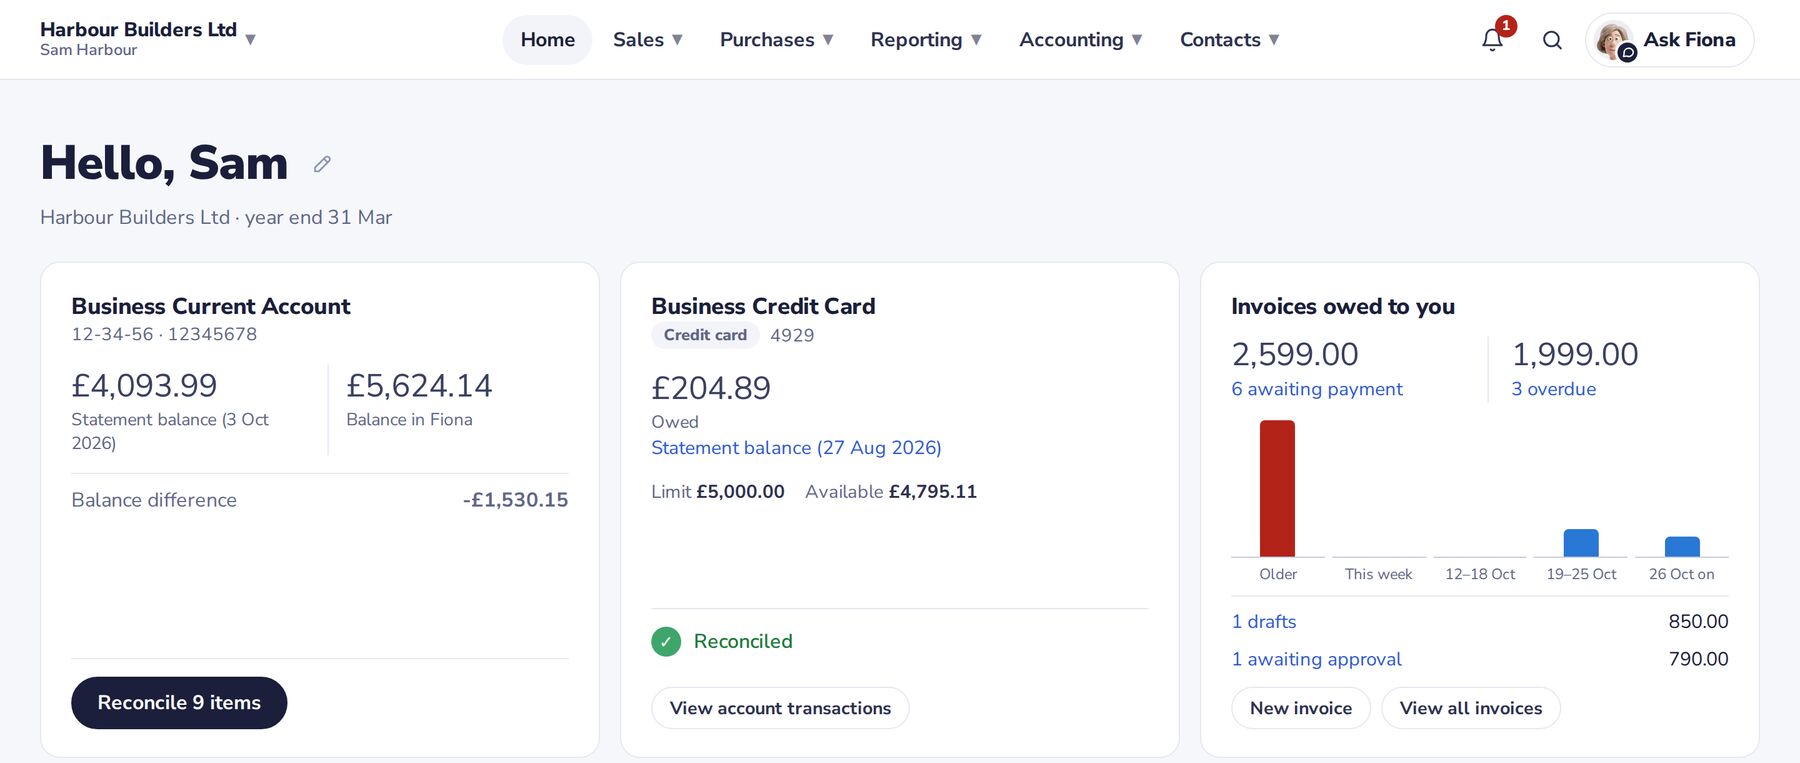Click the blue 19–25 Oct chart bar
The width and height of the screenshot is (1800, 763).
click(1581, 543)
